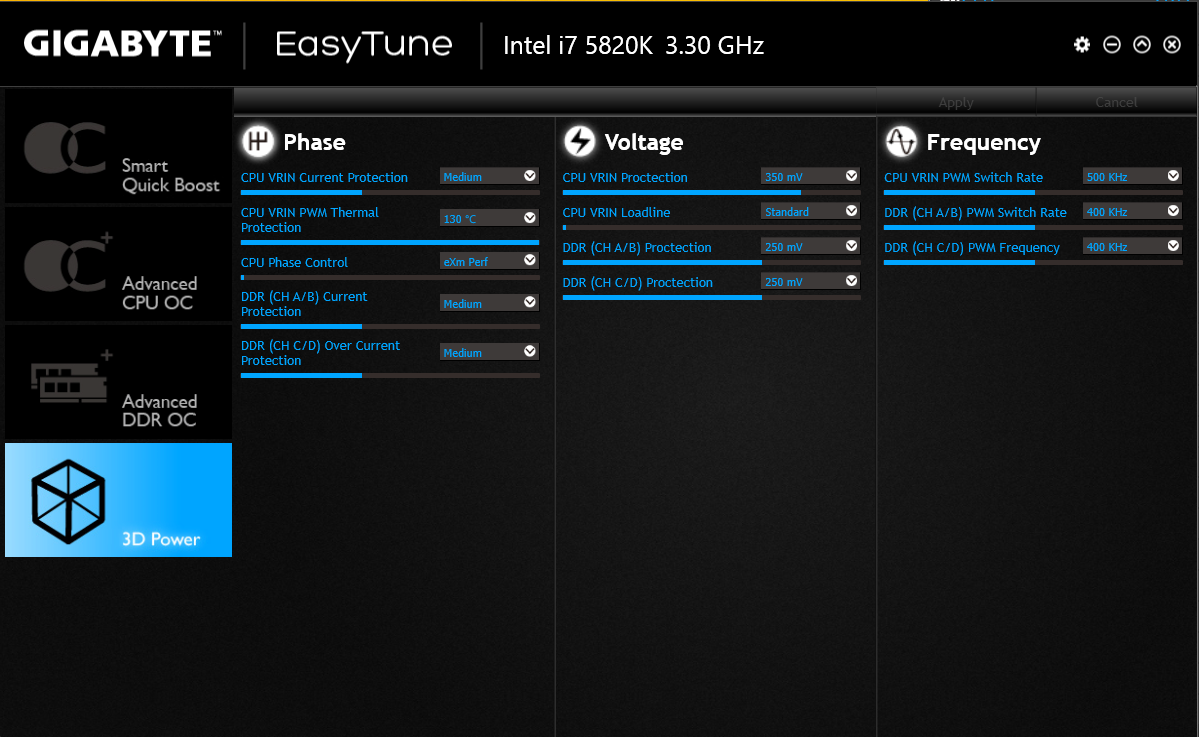This screenshot has width=1199, height=737.
Task: Click the 3D Power cube icon
Action: coord(68,501)
